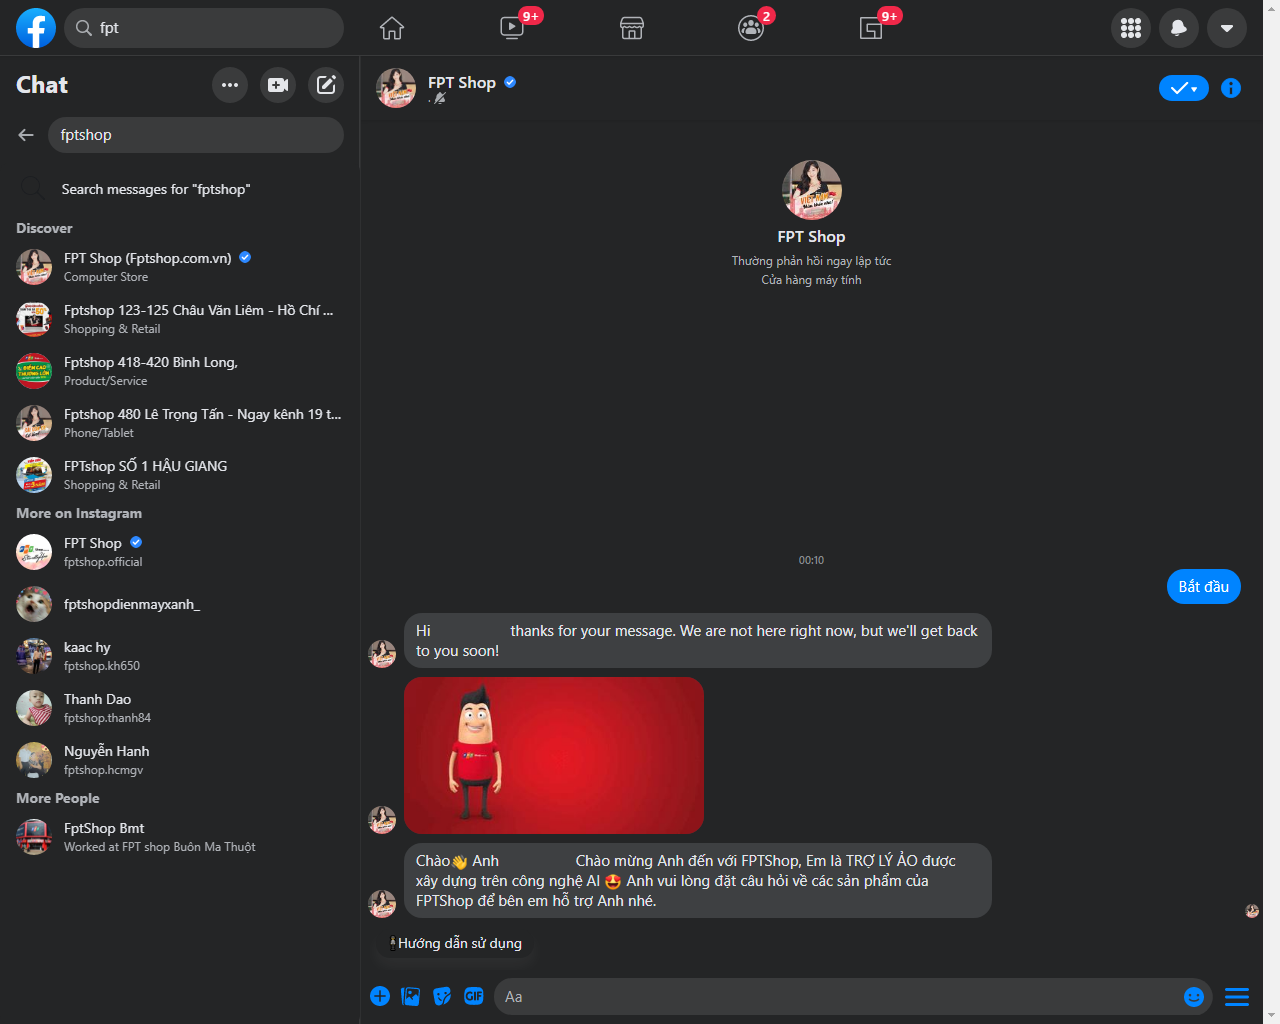Open the chat bot menu icon

point(1237,996)
